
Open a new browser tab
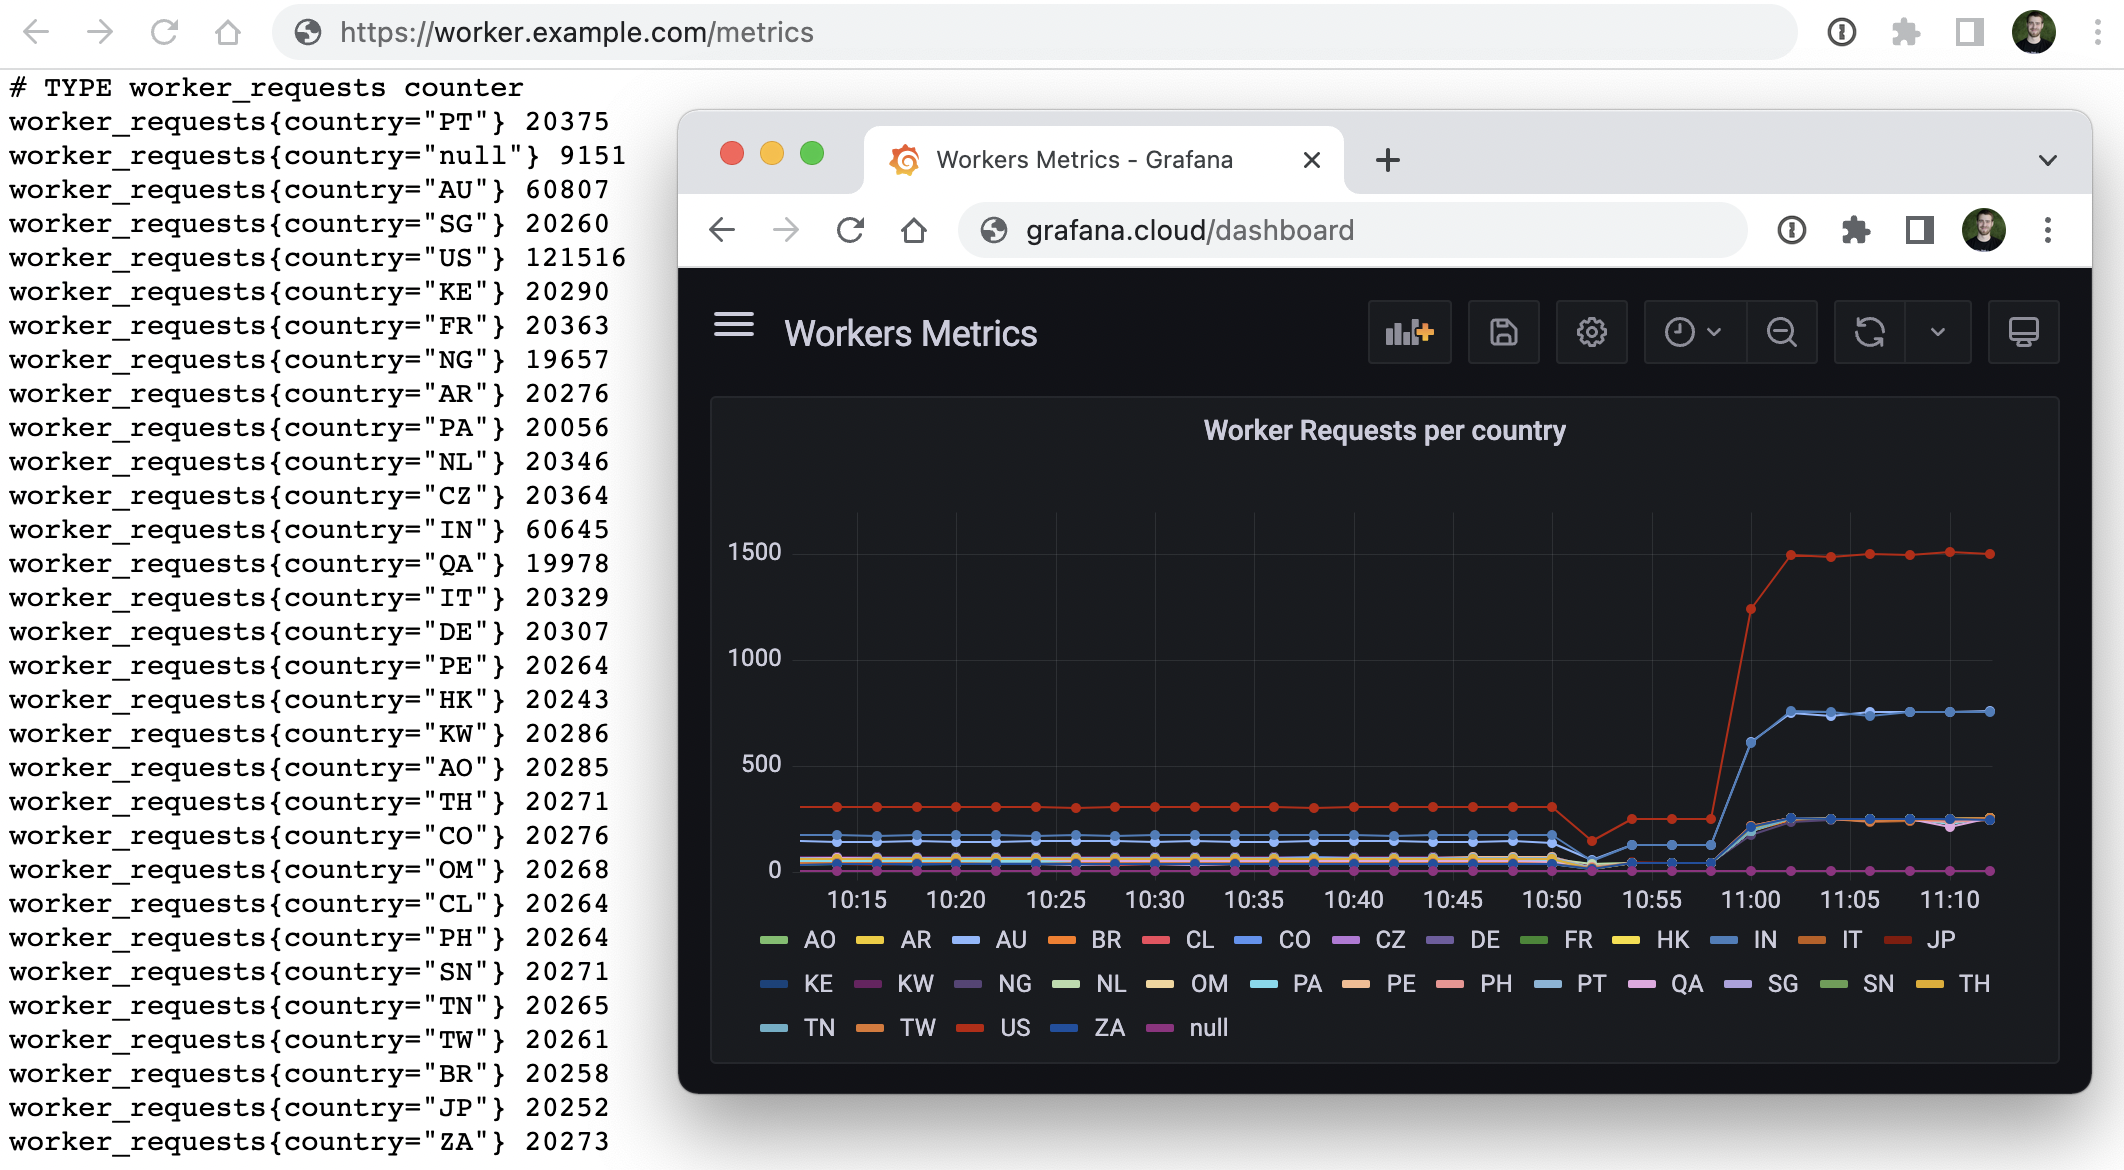[1387, 160]
